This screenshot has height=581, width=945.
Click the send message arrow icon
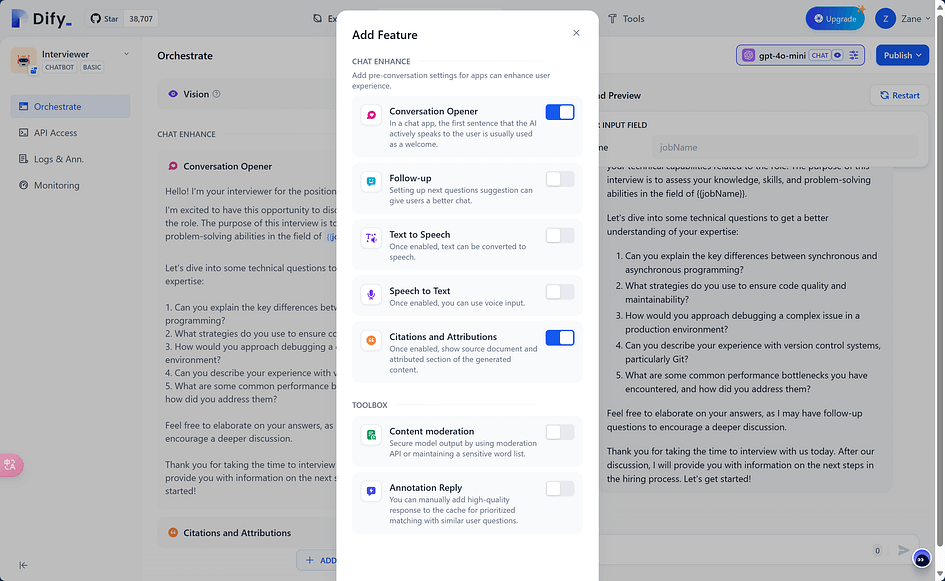tap(903, 550)
